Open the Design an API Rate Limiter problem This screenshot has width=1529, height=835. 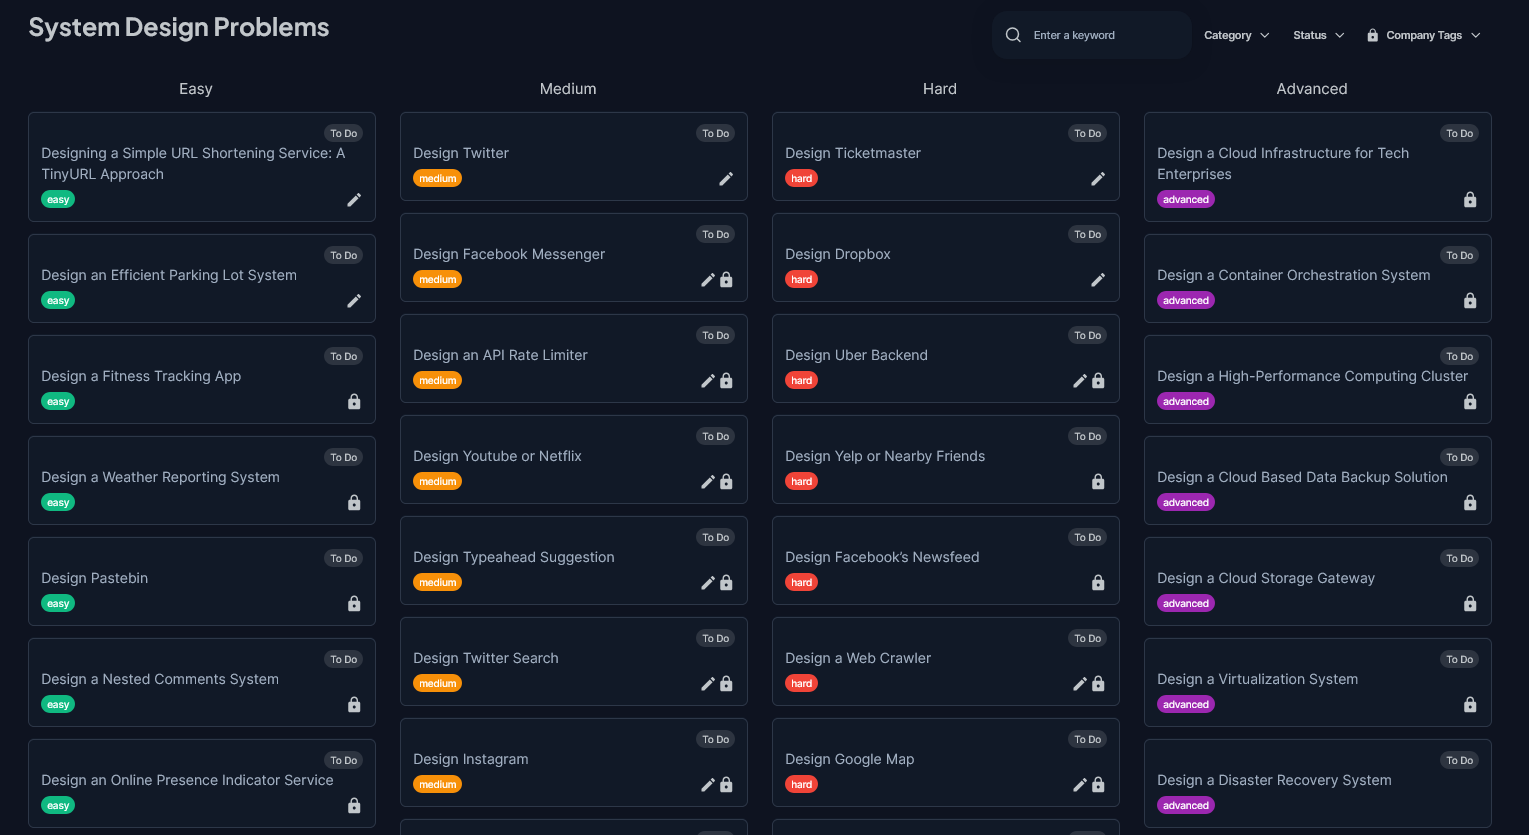click(x=500, y=355)
